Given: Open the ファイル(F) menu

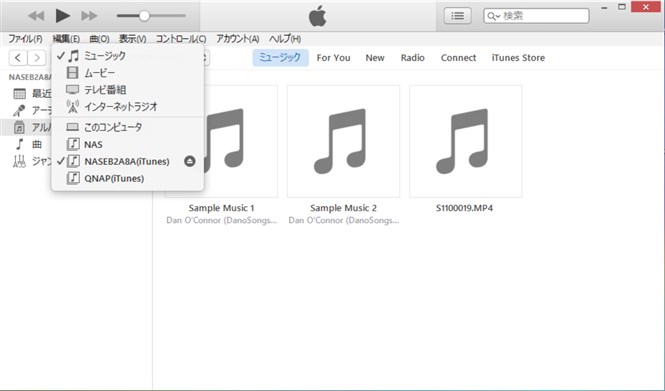Looking at the screenshot, I should (25, 39).
